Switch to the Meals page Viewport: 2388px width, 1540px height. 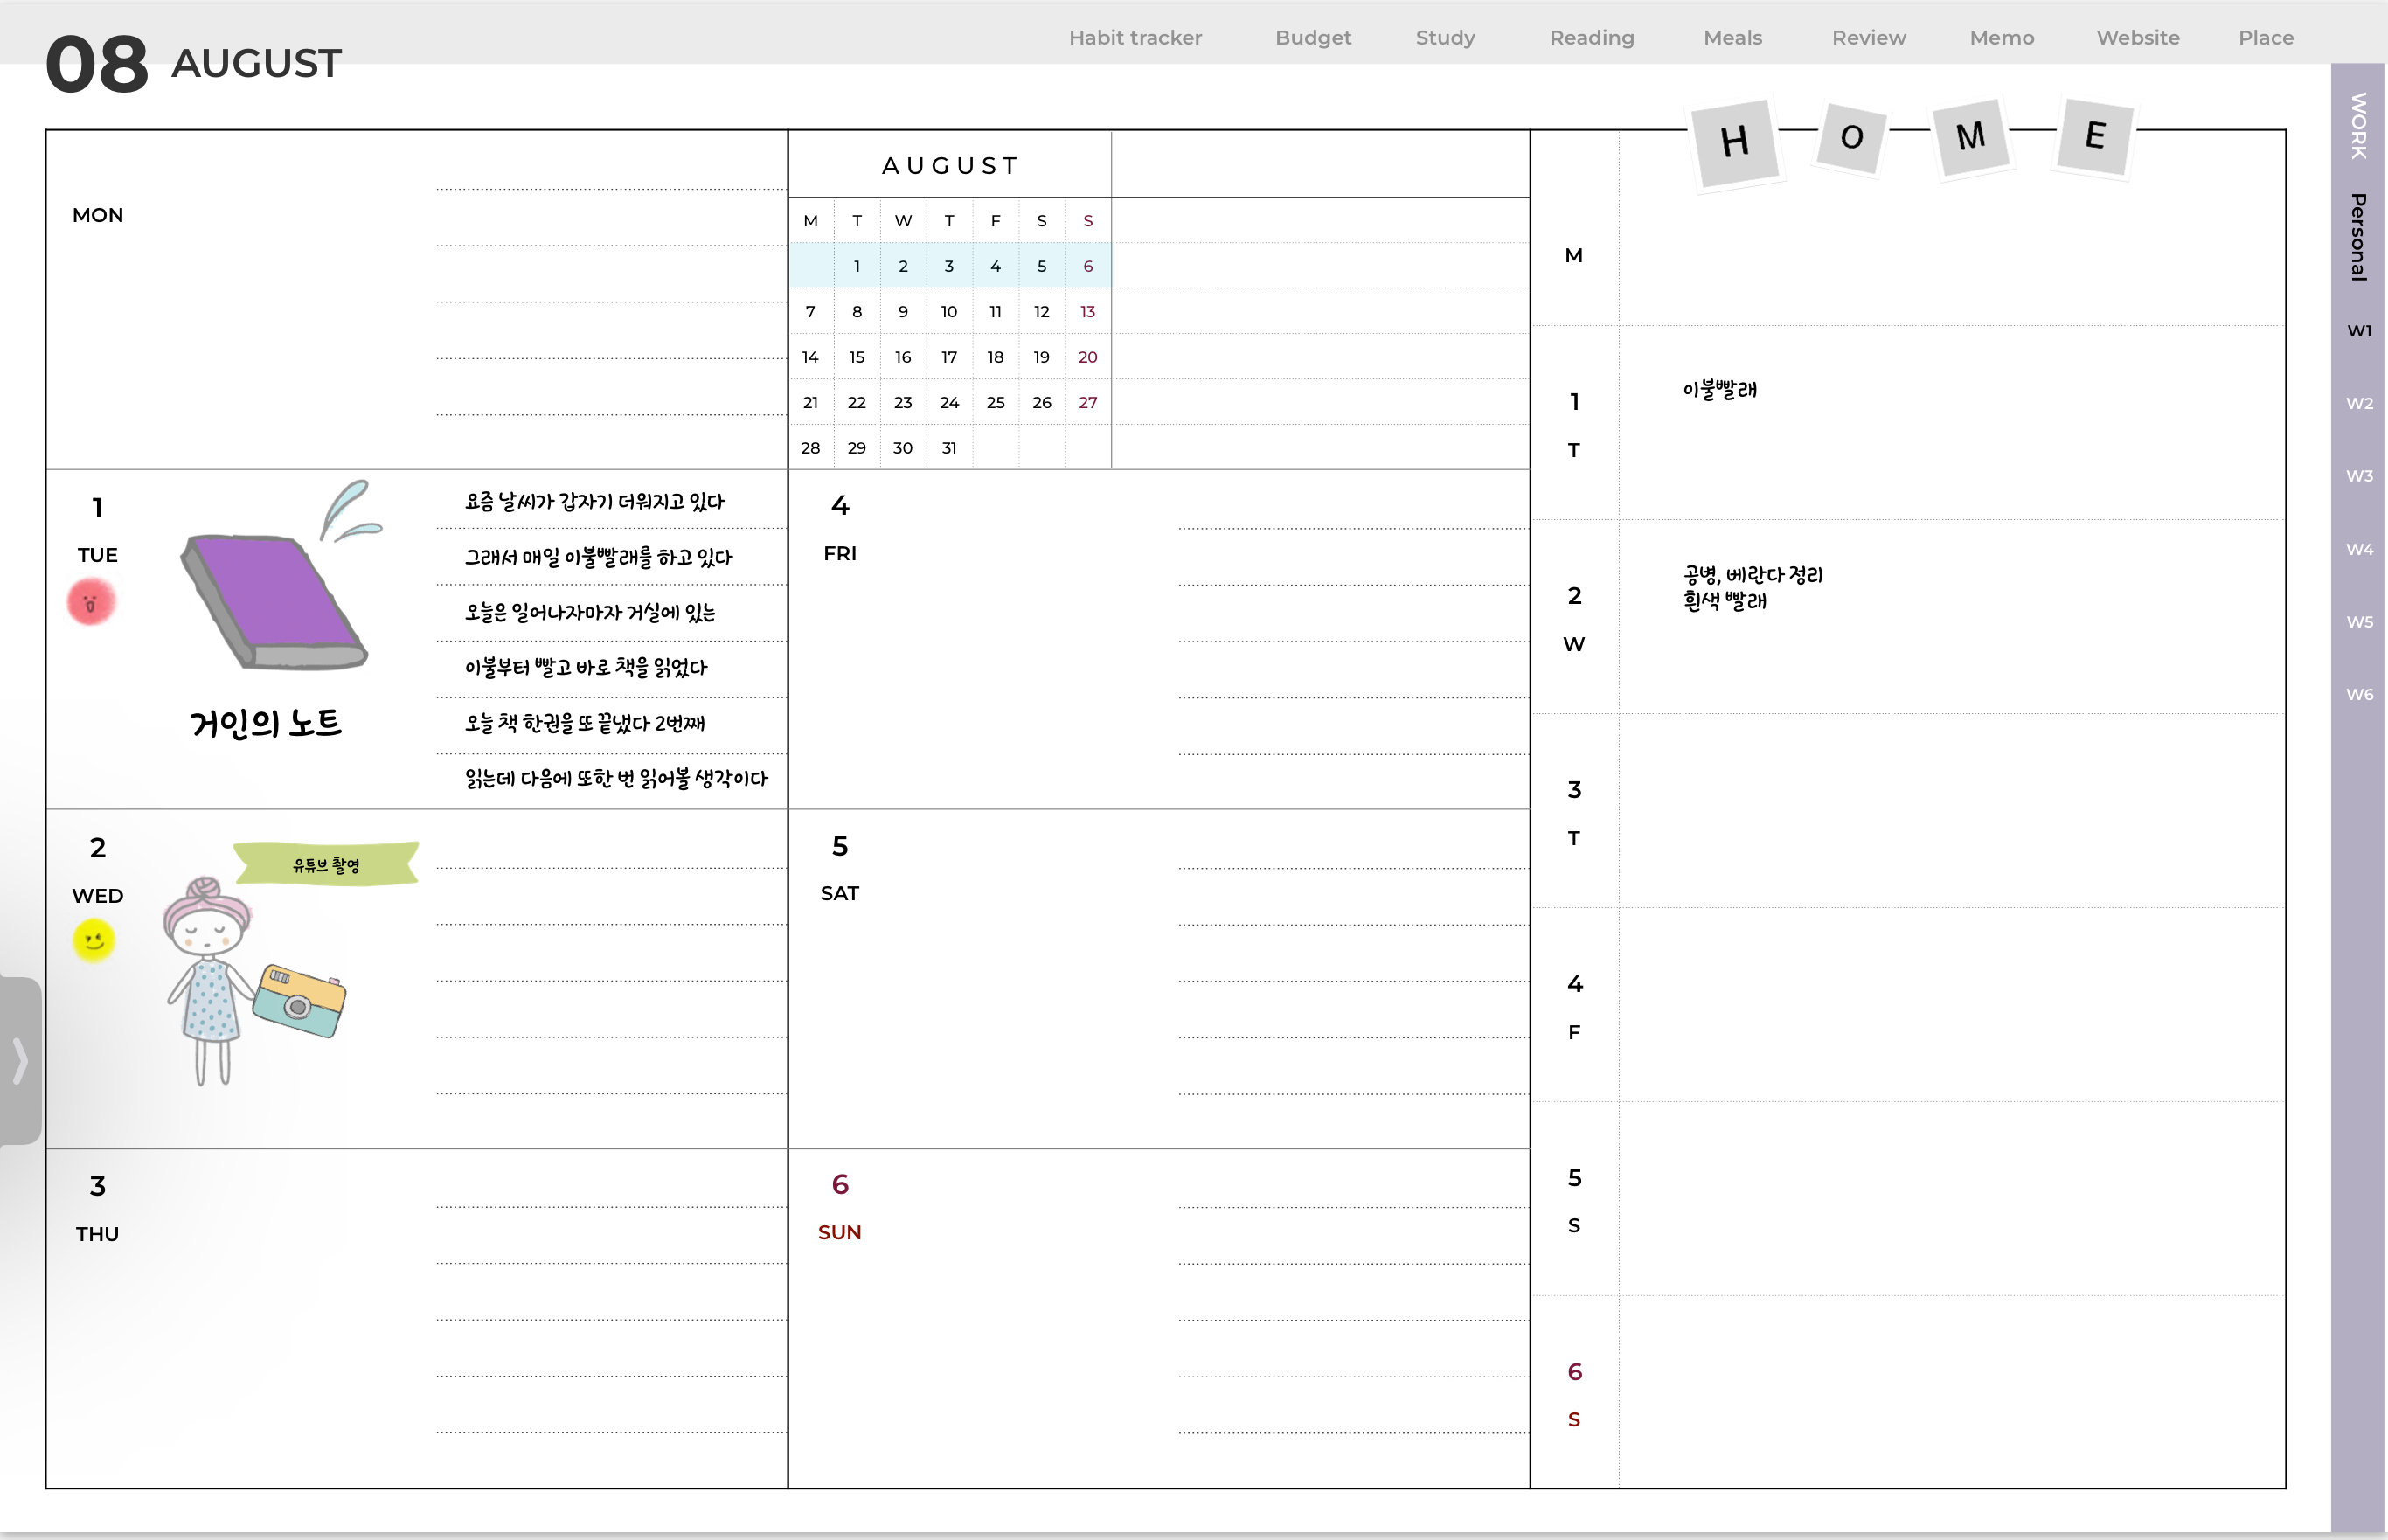pos(1732,38)
